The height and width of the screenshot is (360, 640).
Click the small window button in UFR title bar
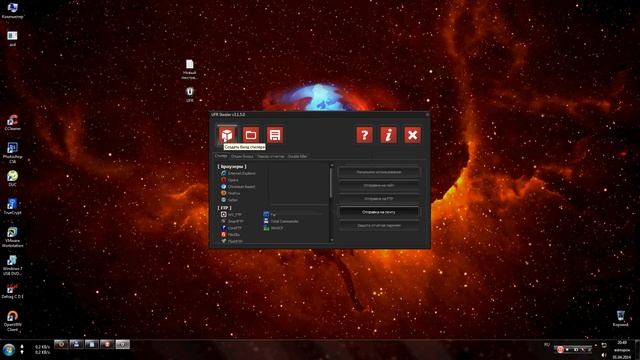[x=427, y=115]
